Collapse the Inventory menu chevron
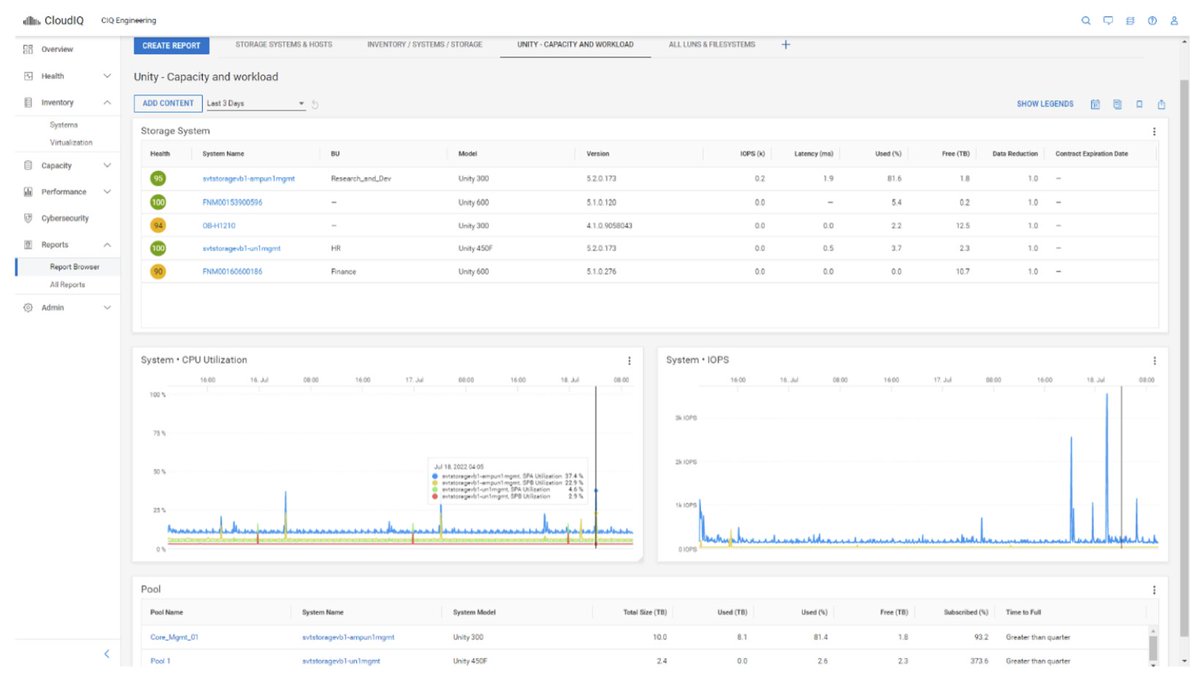Image resolution: width=1200 pixels, height=684 pixels. click(x=107, y=102)
